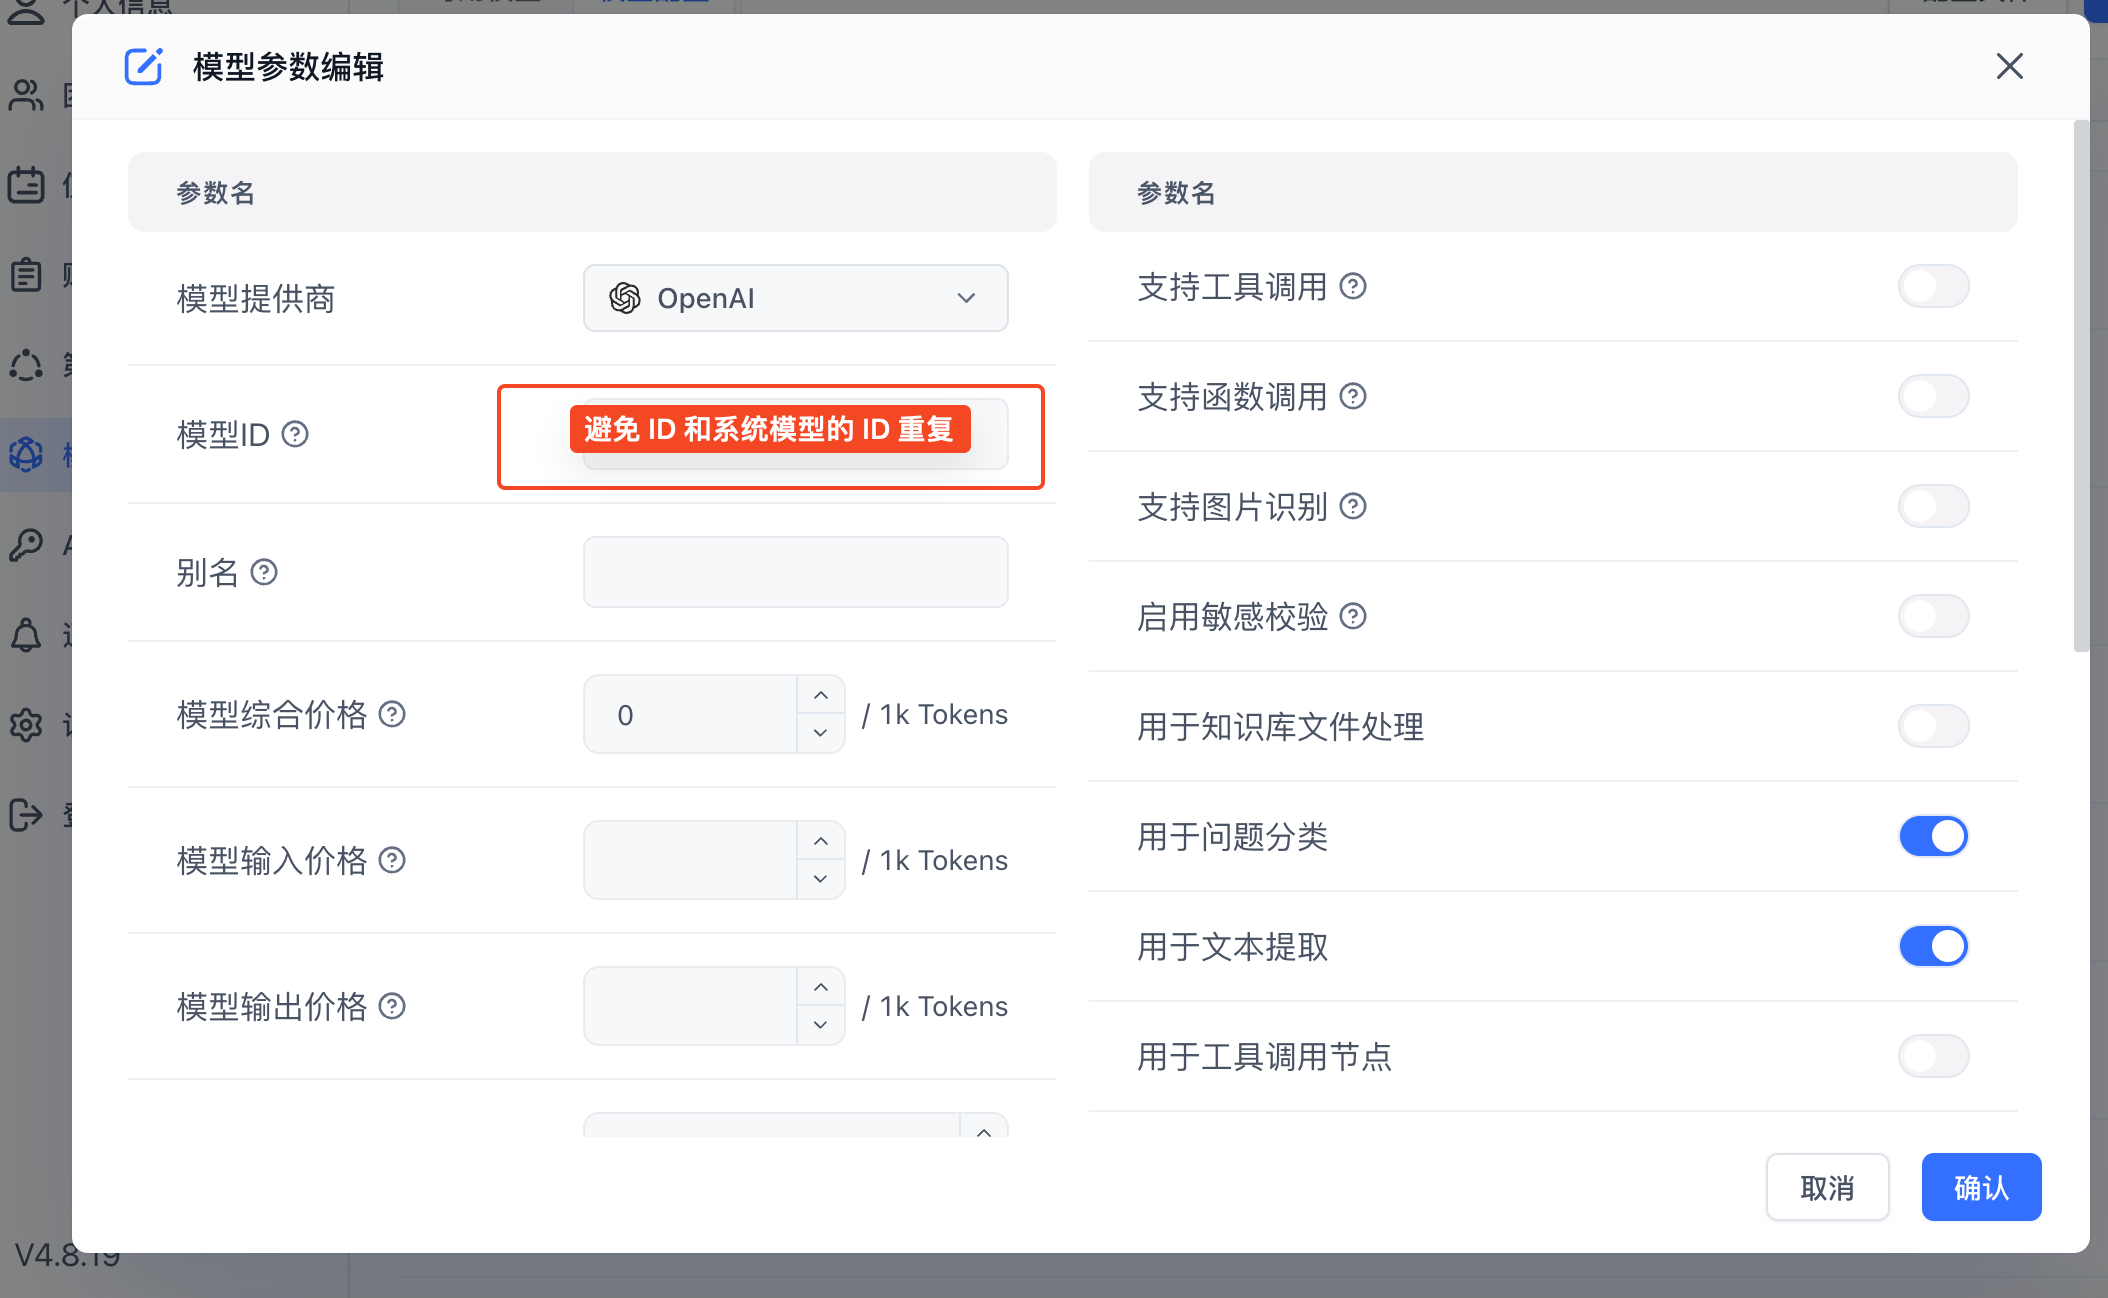Click help icon beside 支持函数调用
This screenshot has height=1298, width=2108.
[x=1353, y=397]
